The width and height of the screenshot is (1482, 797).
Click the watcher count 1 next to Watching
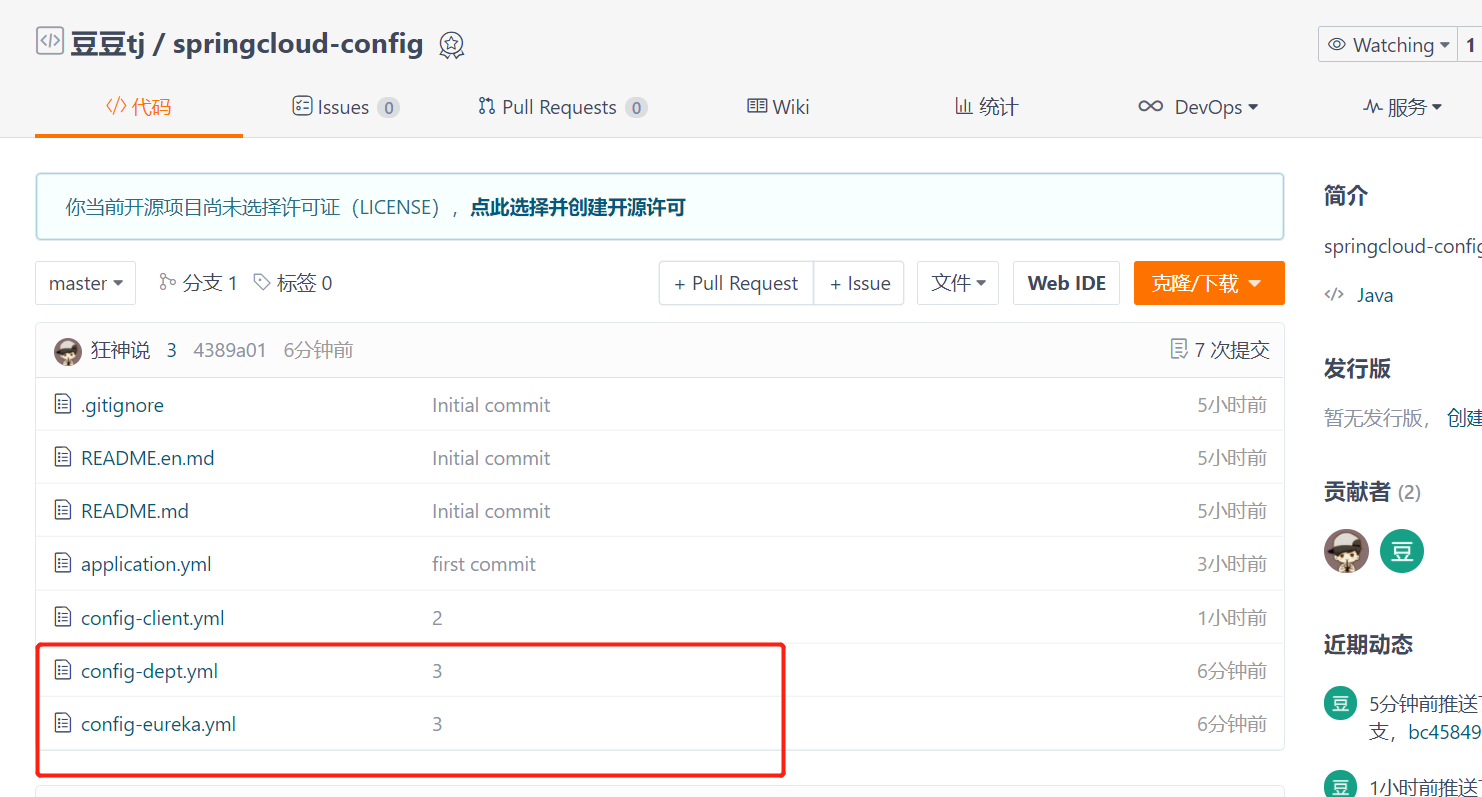pos(1470,45)
